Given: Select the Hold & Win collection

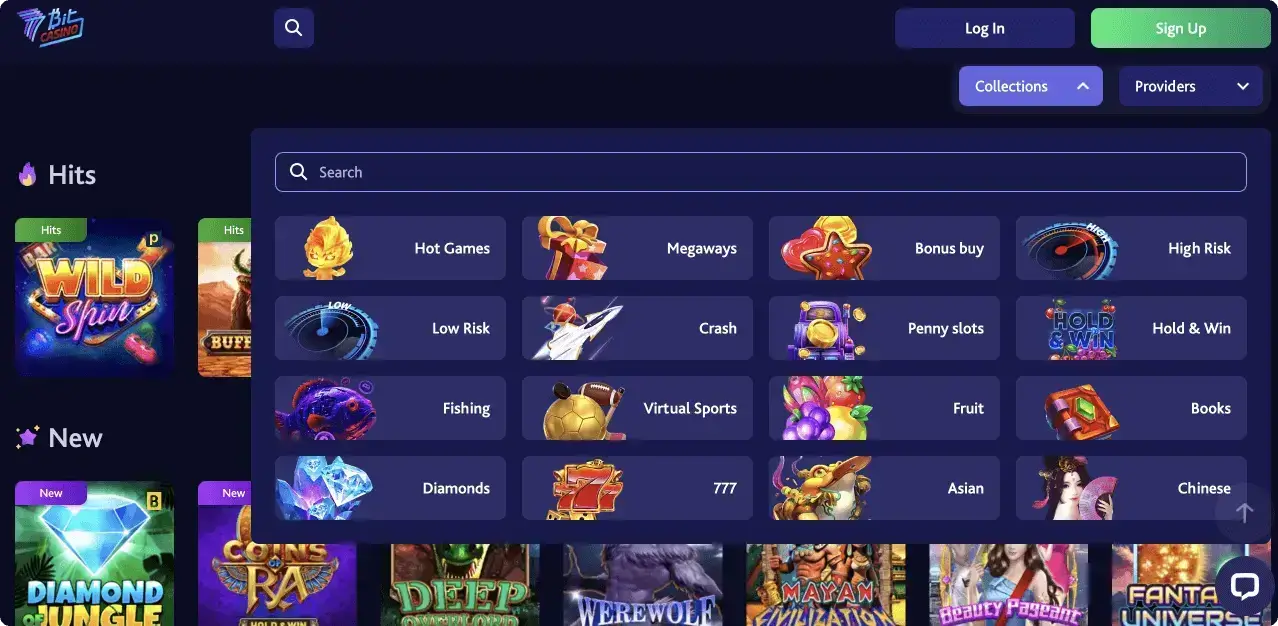Looking at the screenshot, I should tap(1131, 328).
